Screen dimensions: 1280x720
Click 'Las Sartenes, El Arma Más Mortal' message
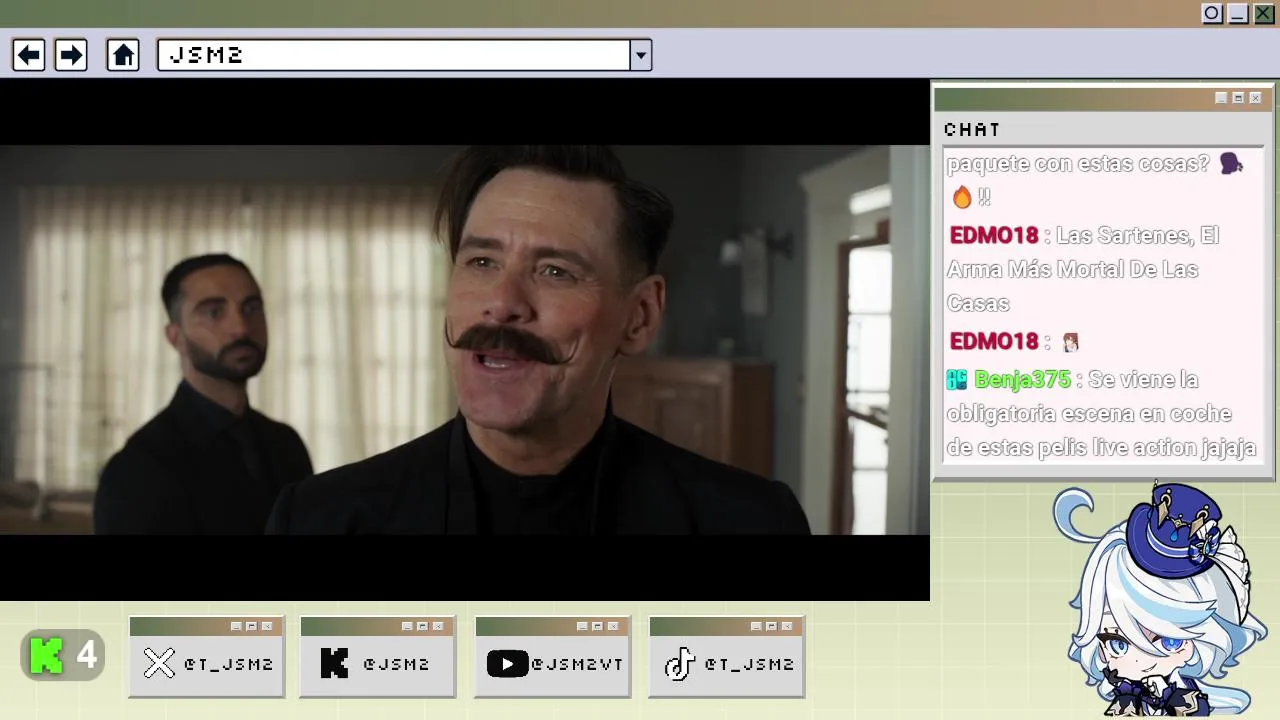tap(1083, 270)
